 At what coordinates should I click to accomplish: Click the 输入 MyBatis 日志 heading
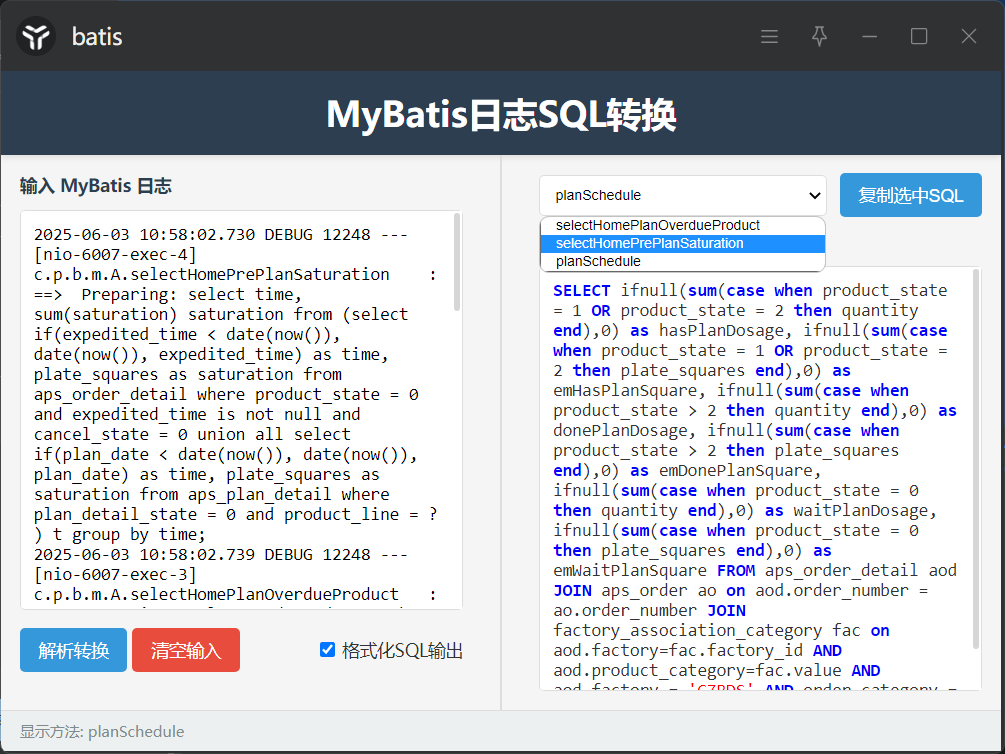96,186
